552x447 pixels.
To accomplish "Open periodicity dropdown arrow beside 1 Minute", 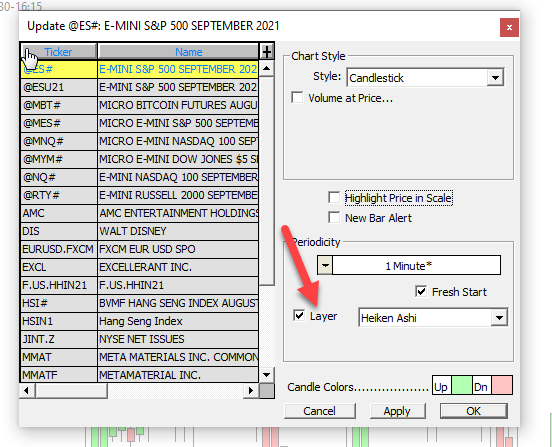I will click(x=325, y=265).
